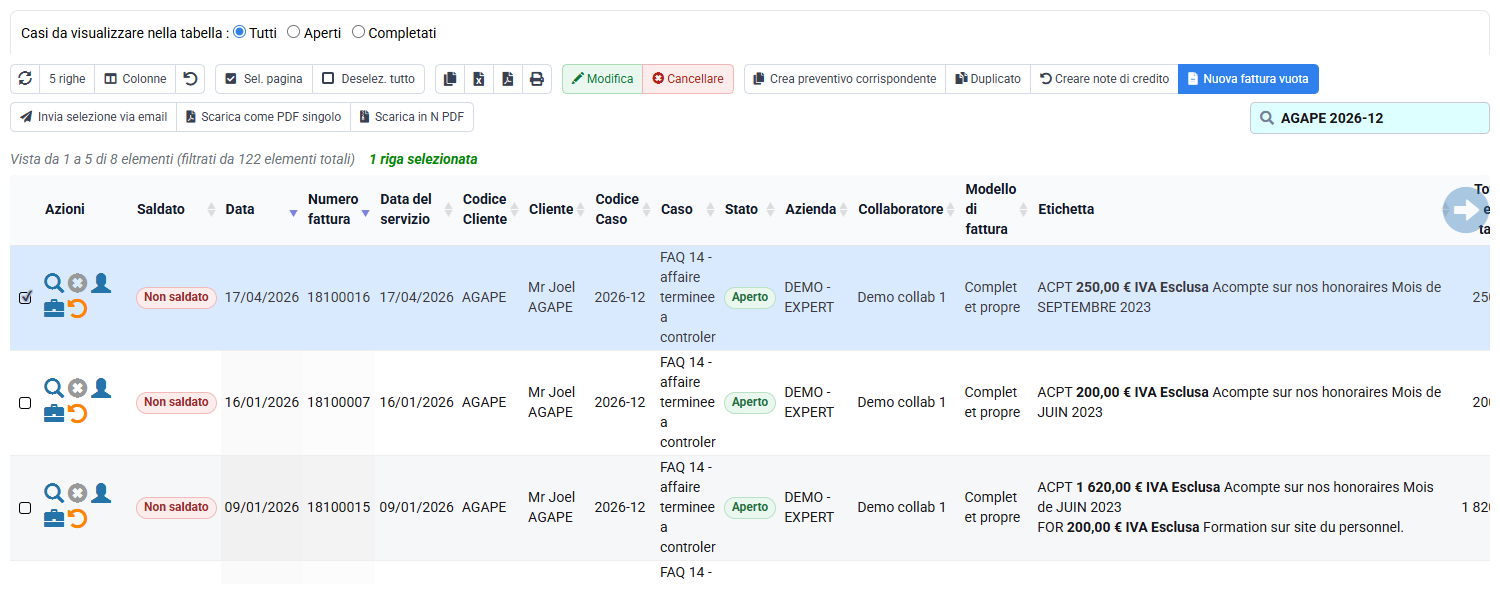Viewport: 1500px width, 604px height.
Task: Click the Duplicato button
Action: click(988, 79)
